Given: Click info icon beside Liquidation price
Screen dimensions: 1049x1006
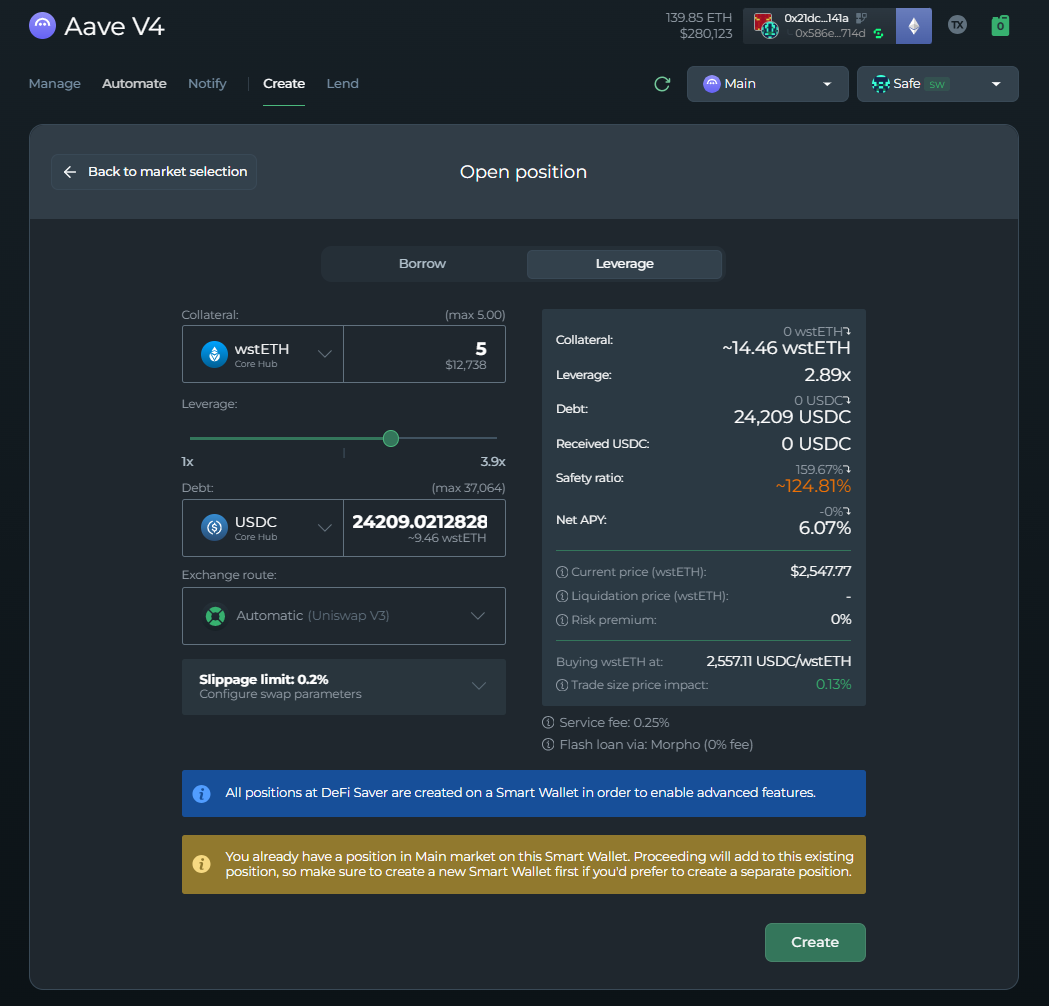Looking at the screenshot, I should [562, 596].
